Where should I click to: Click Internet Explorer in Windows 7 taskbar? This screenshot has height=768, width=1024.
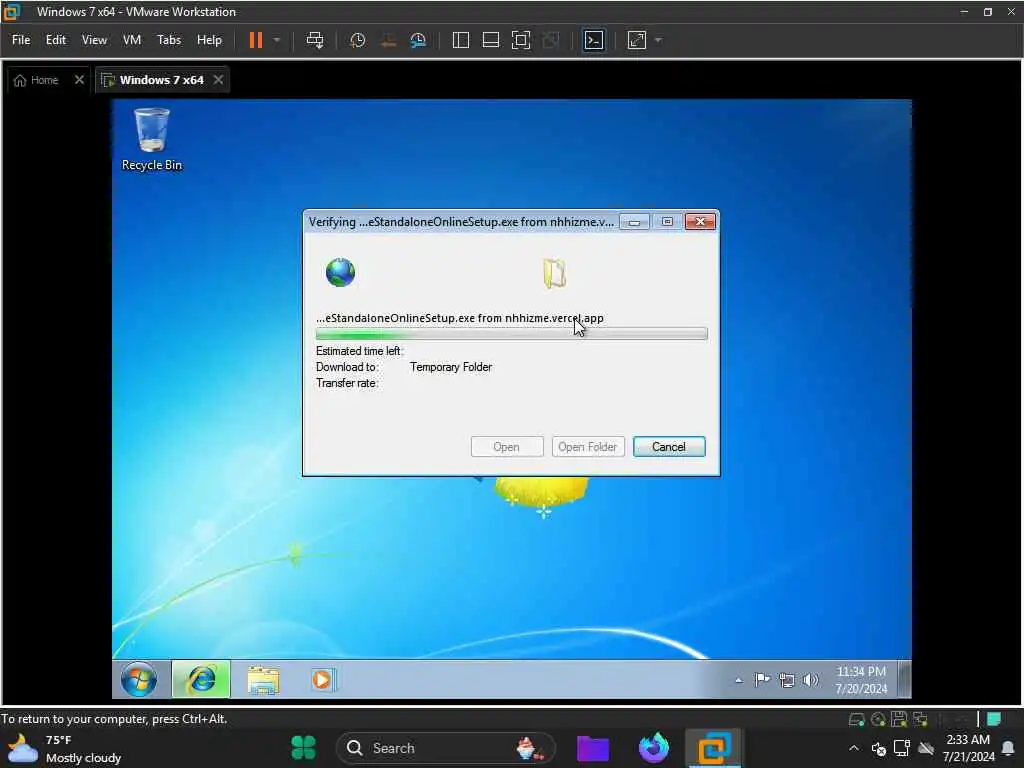click(201, 680)
